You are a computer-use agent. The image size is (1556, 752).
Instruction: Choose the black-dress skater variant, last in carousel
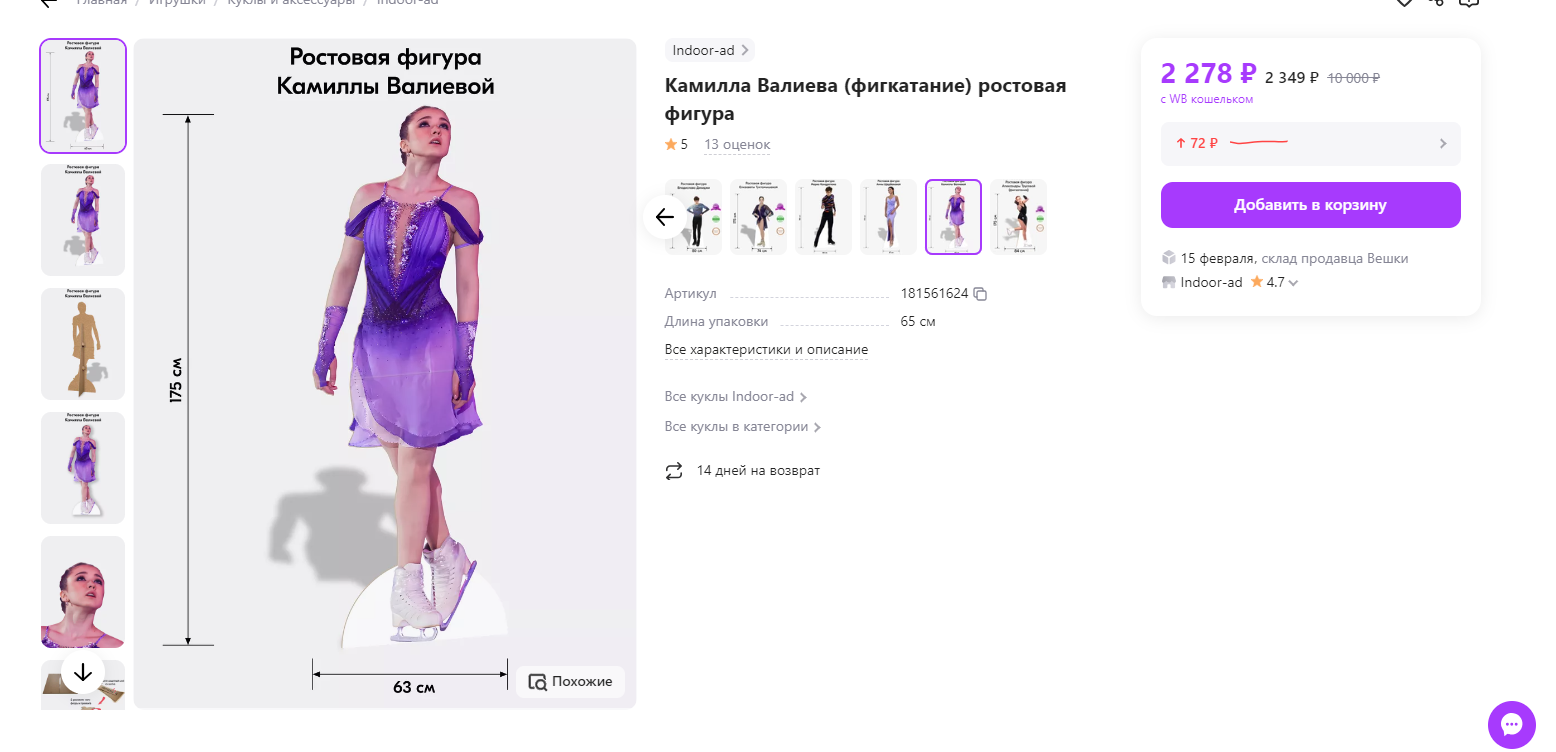coord(1019,217)
